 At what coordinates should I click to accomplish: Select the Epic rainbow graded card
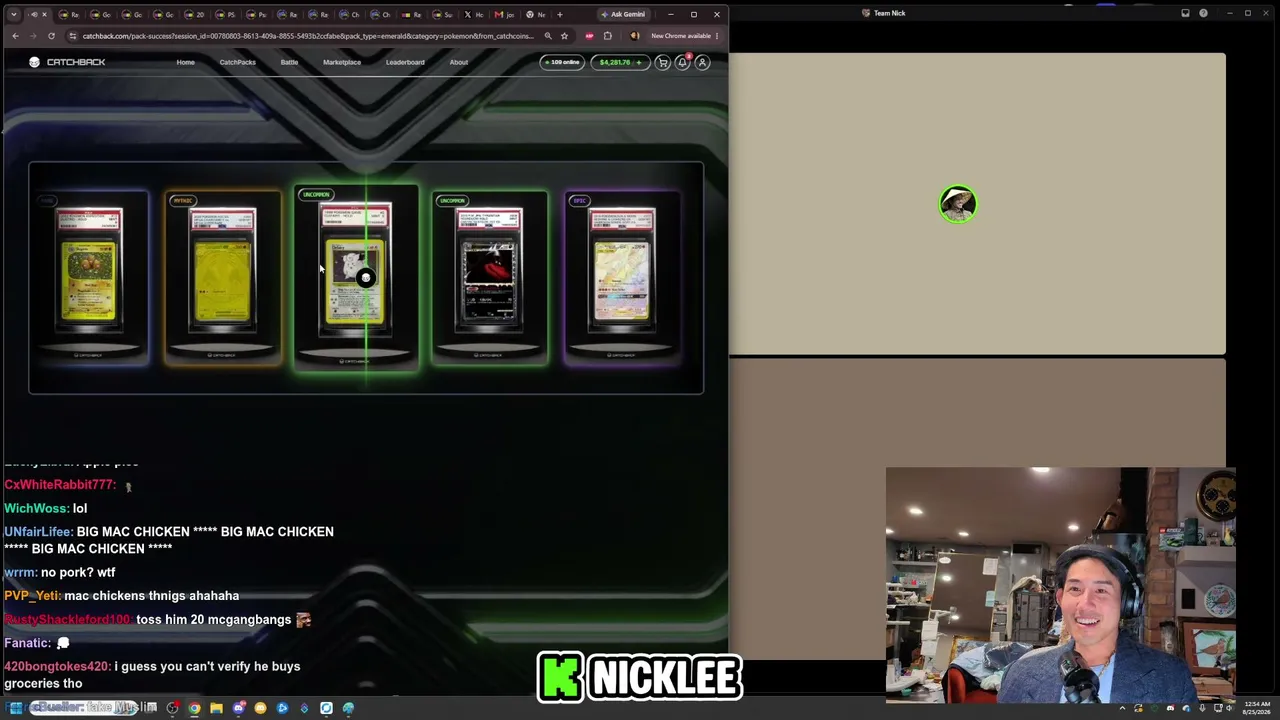622,278
